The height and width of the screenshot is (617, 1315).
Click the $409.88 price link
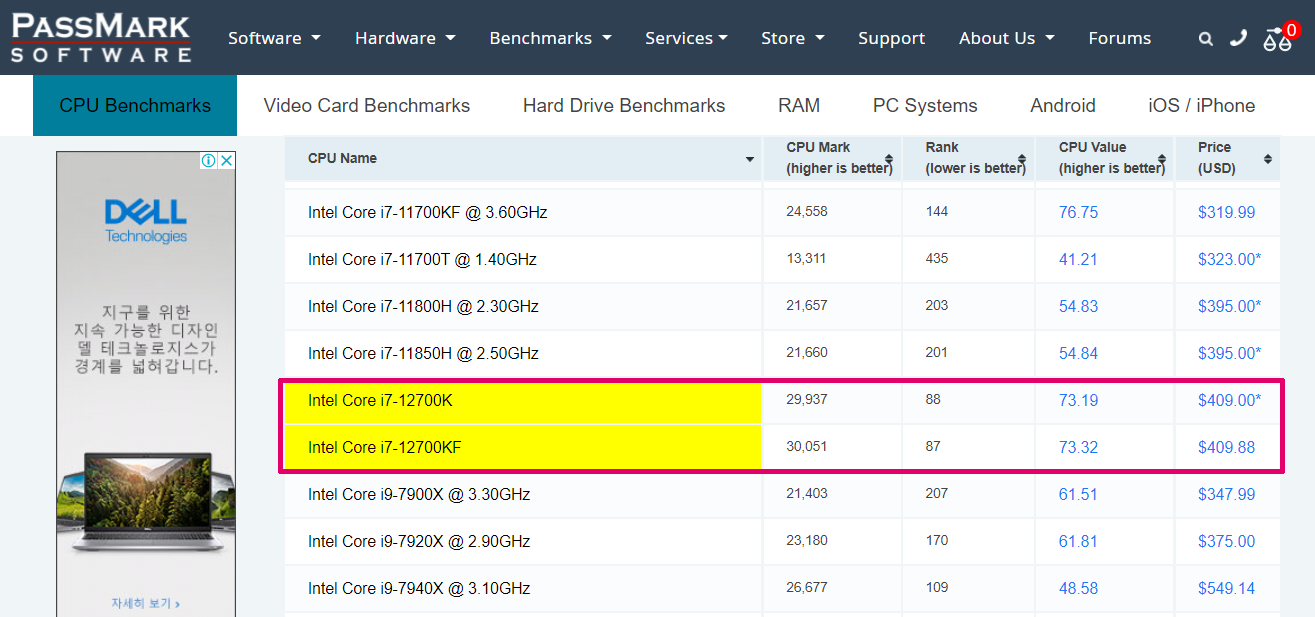[x=1227, y=447]
